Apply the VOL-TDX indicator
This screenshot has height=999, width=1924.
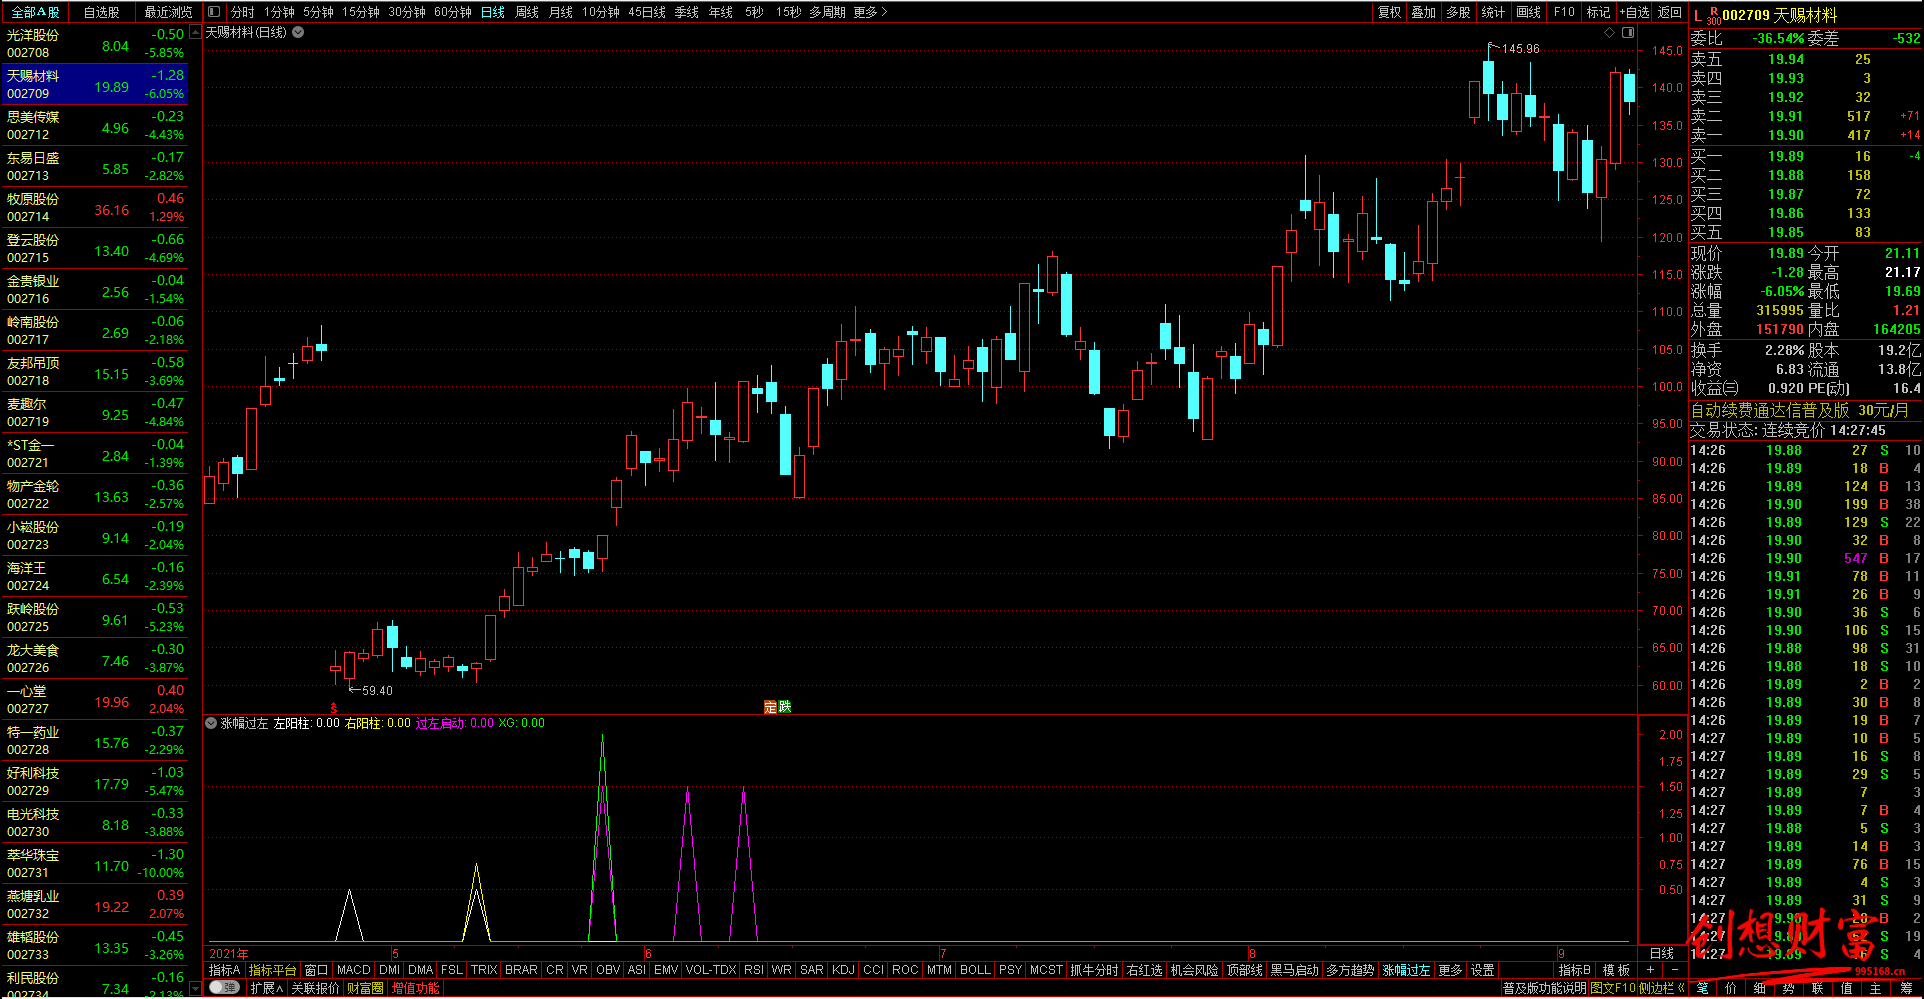pos(711,970)
